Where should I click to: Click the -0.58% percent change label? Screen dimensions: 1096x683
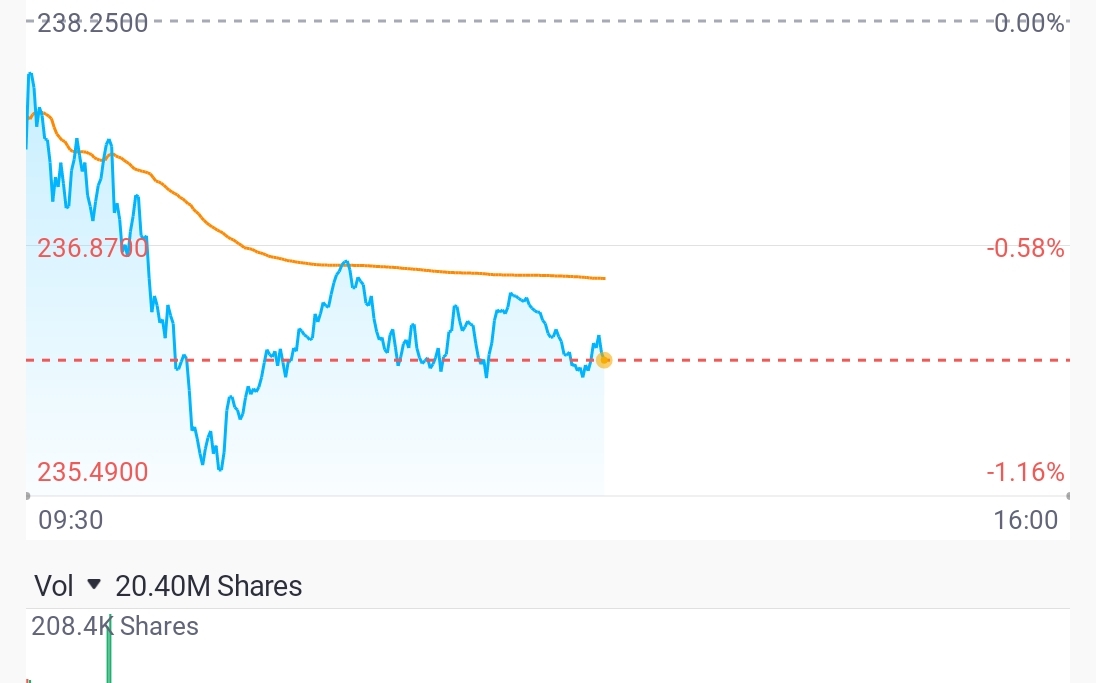pyautogui.click(x=1026, y=248)
